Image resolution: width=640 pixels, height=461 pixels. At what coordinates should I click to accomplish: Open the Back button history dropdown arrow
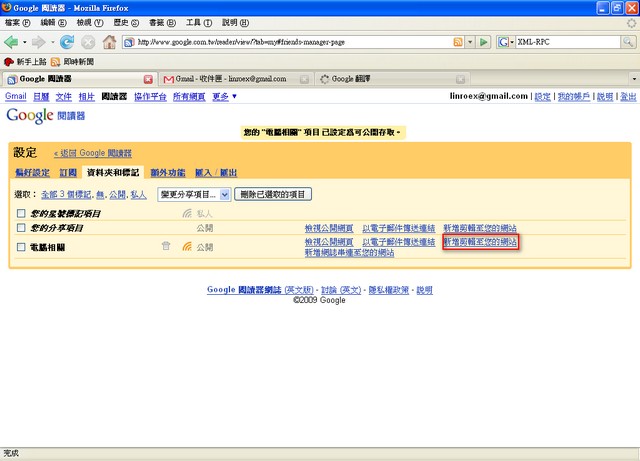(x=24, y=42)
